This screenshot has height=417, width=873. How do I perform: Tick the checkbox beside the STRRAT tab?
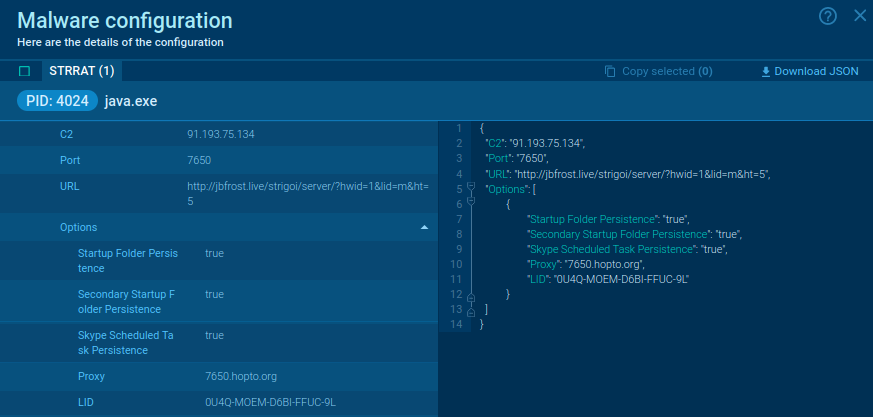coord(25,71)
